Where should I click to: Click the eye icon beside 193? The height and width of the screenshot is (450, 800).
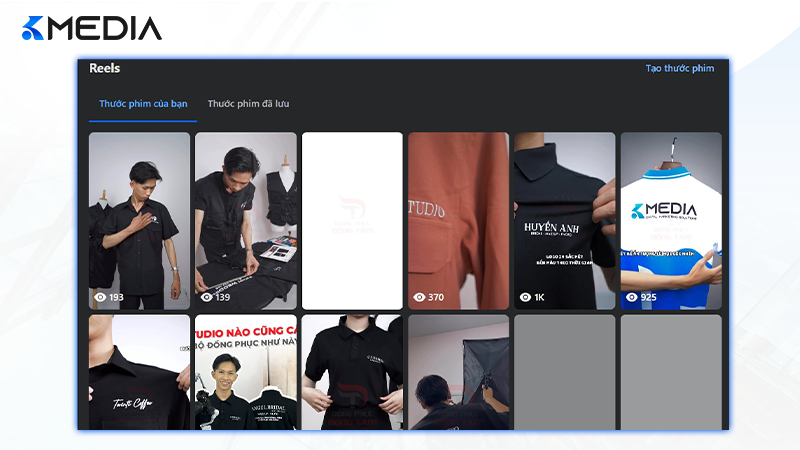100,297
